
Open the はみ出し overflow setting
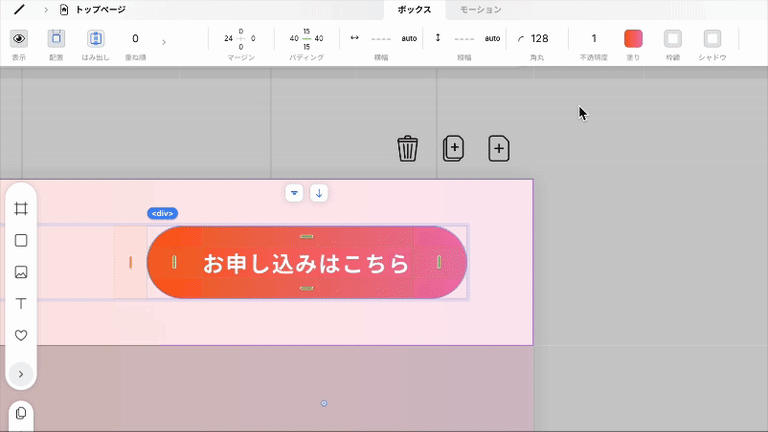pos(96,39)
